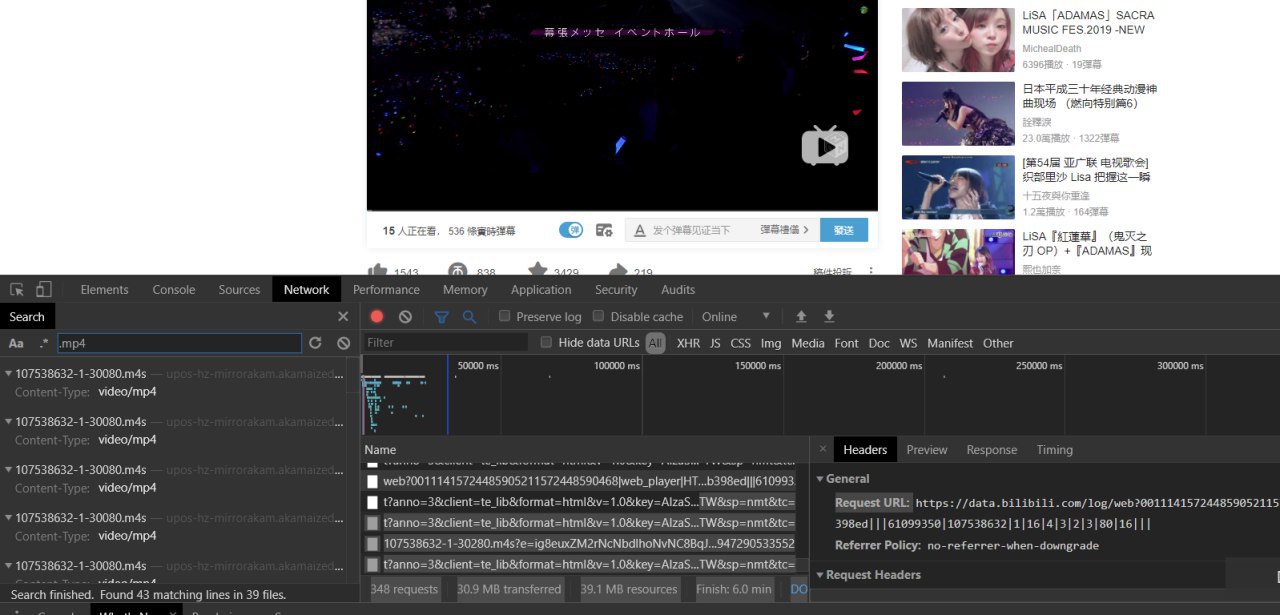This screenshot has height=615, width=1280.
Task: Open the Timing tab in request details
Action: point(1054,450)
